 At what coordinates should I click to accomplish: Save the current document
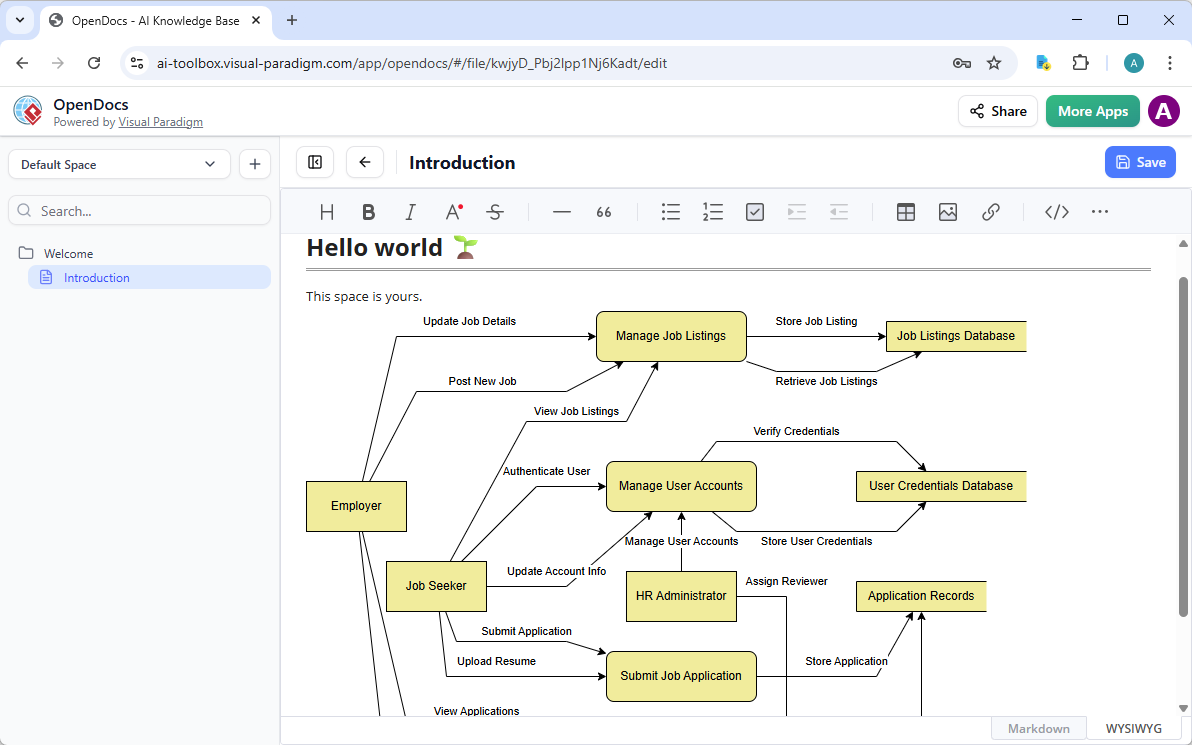pyautogui.click(x=1140, y=161)
